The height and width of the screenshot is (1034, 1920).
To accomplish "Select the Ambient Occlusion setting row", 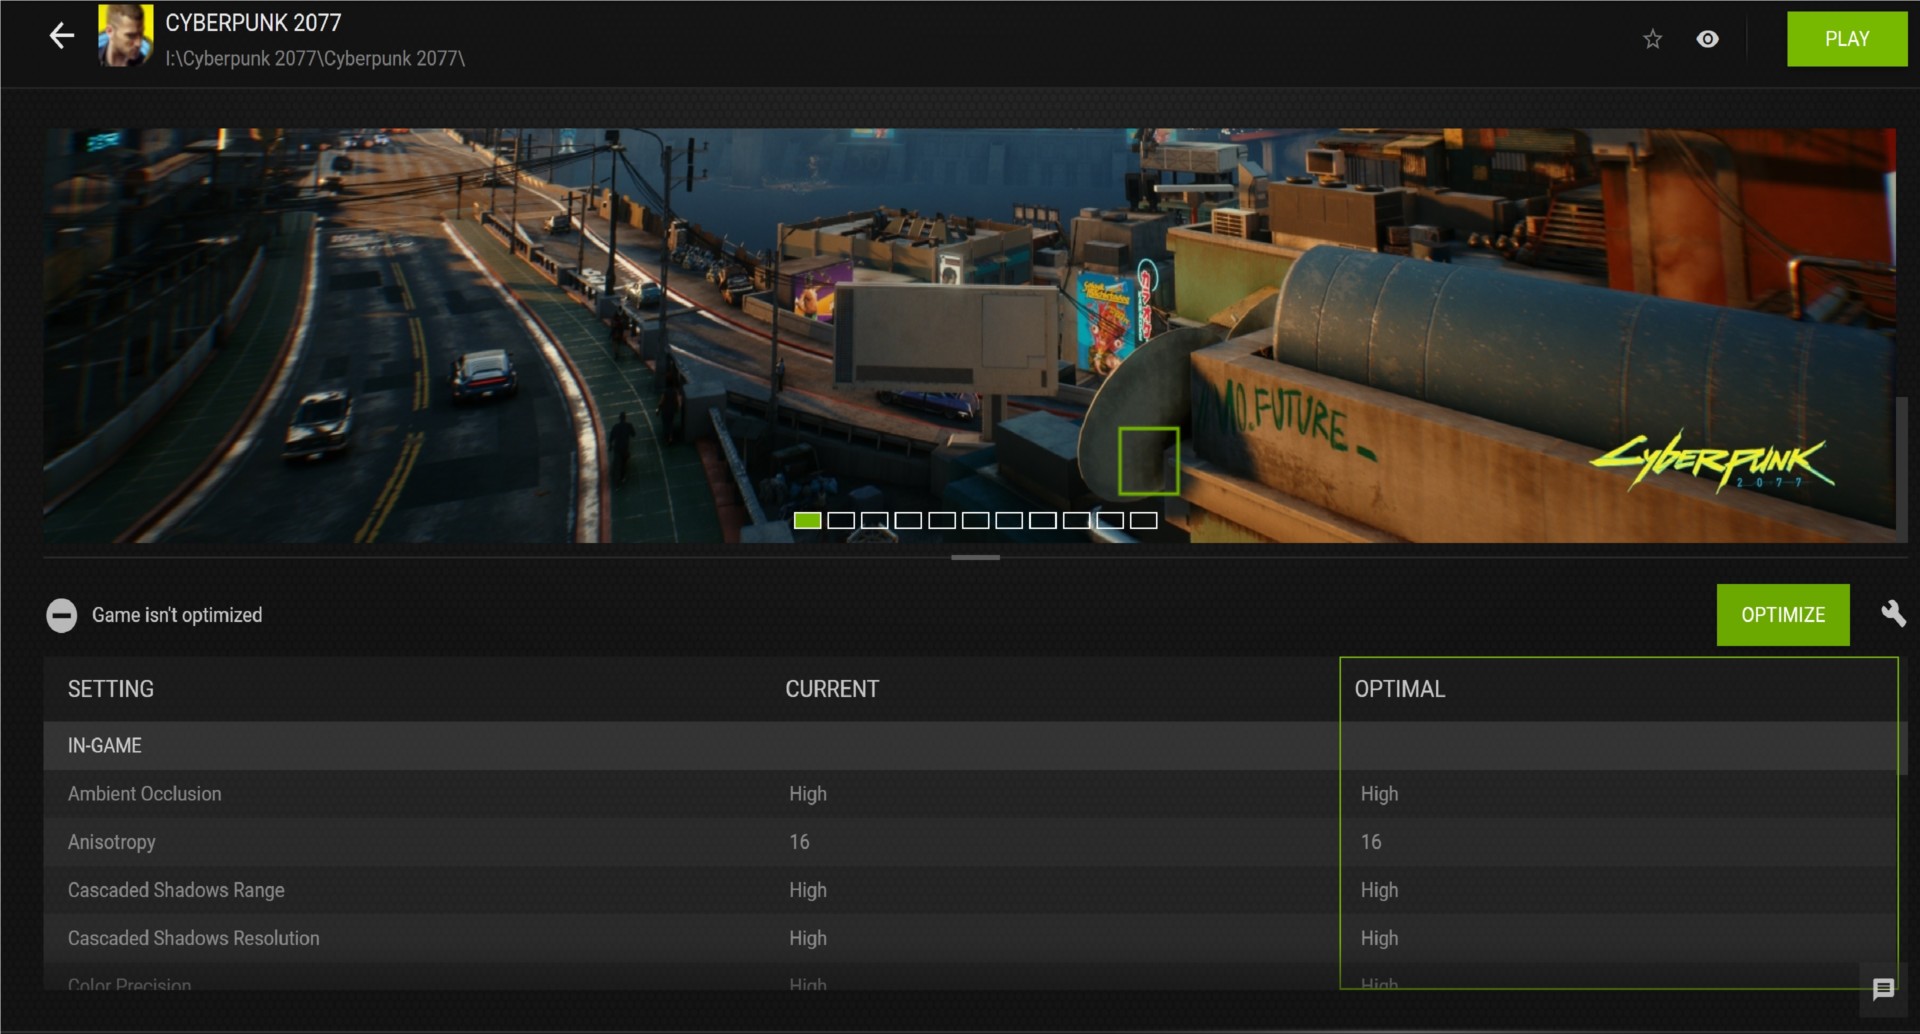I will [x=145, y=794].
